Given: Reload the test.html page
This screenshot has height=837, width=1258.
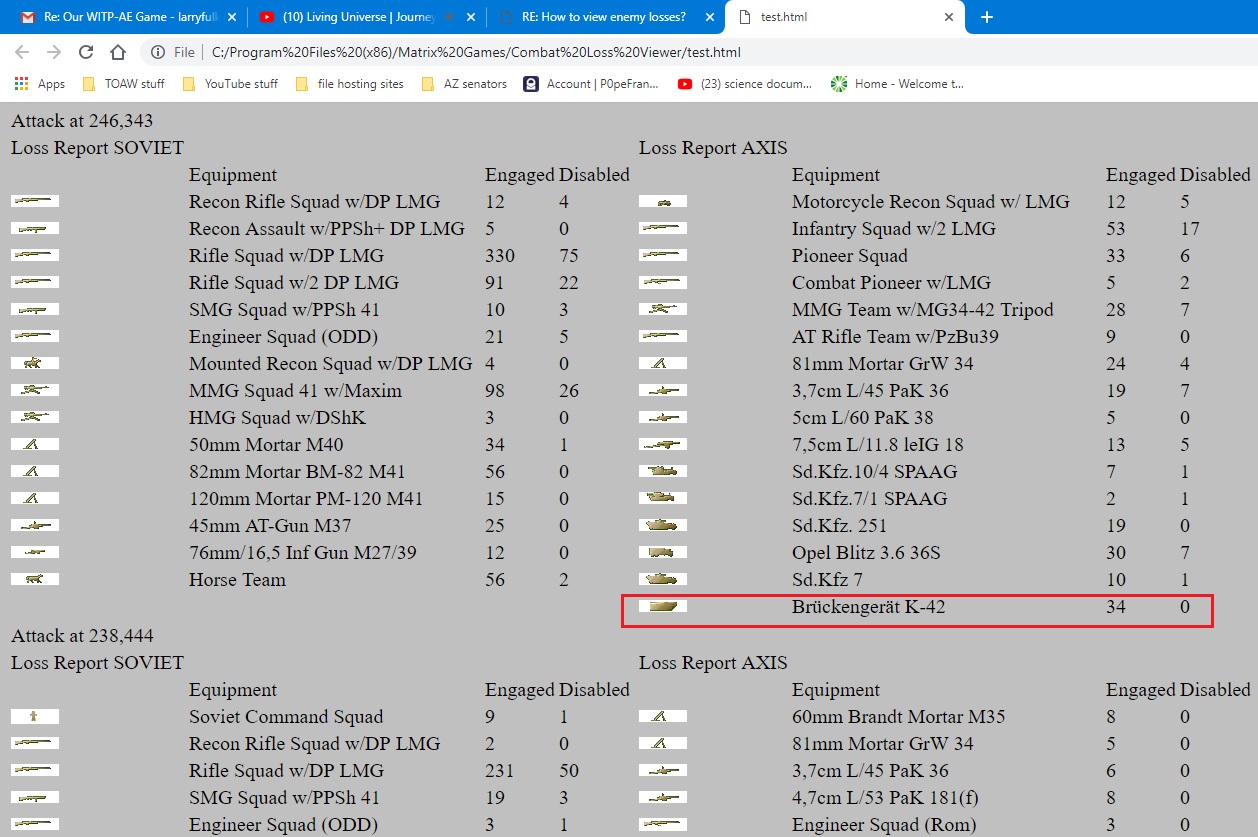Looking at the screenshot, I should coord(86,52).
